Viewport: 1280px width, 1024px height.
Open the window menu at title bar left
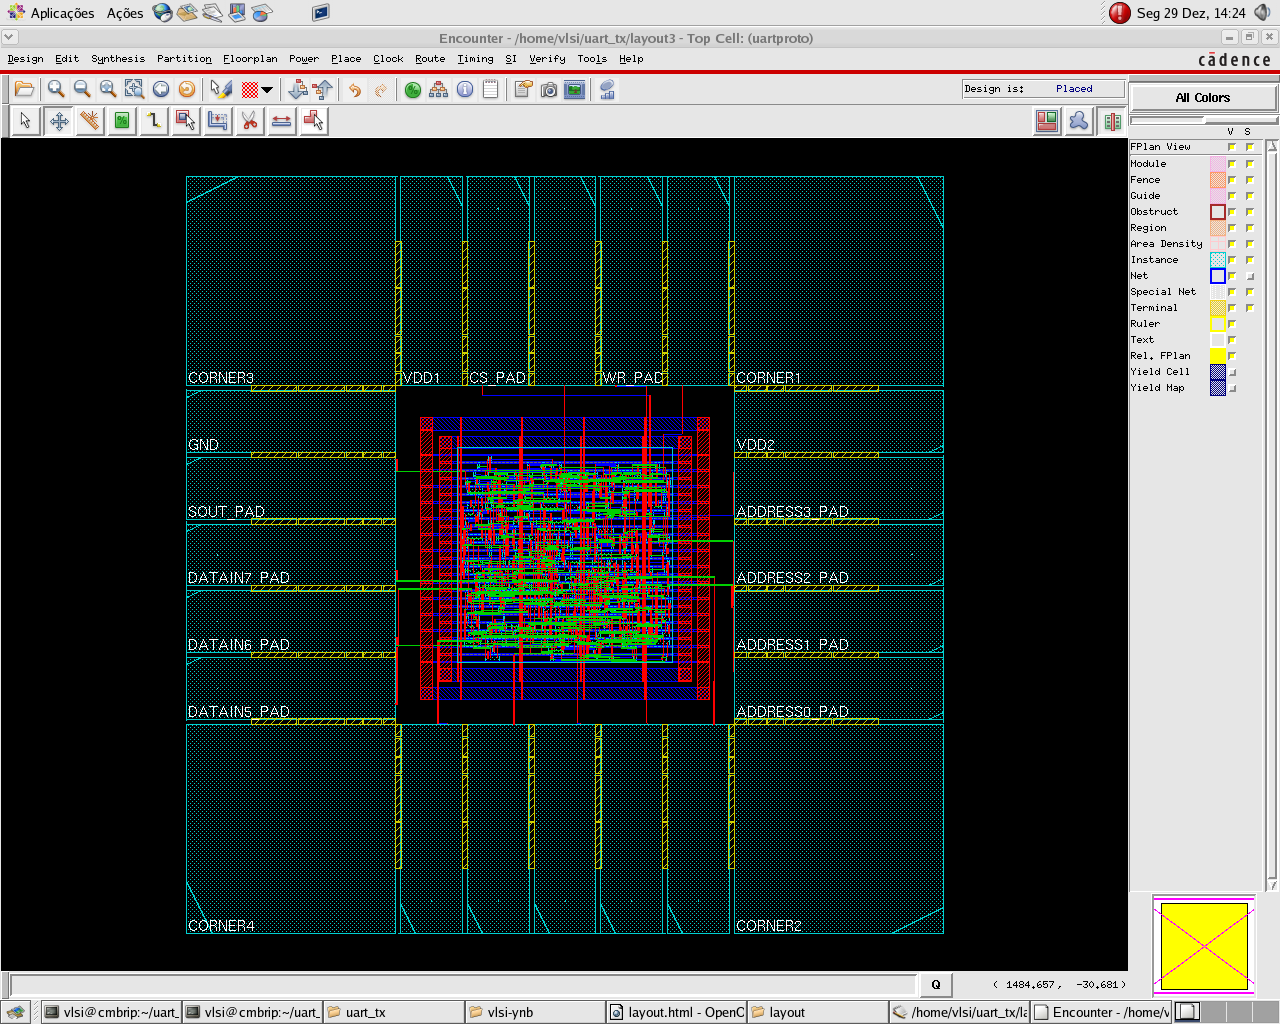pos(9,38)
